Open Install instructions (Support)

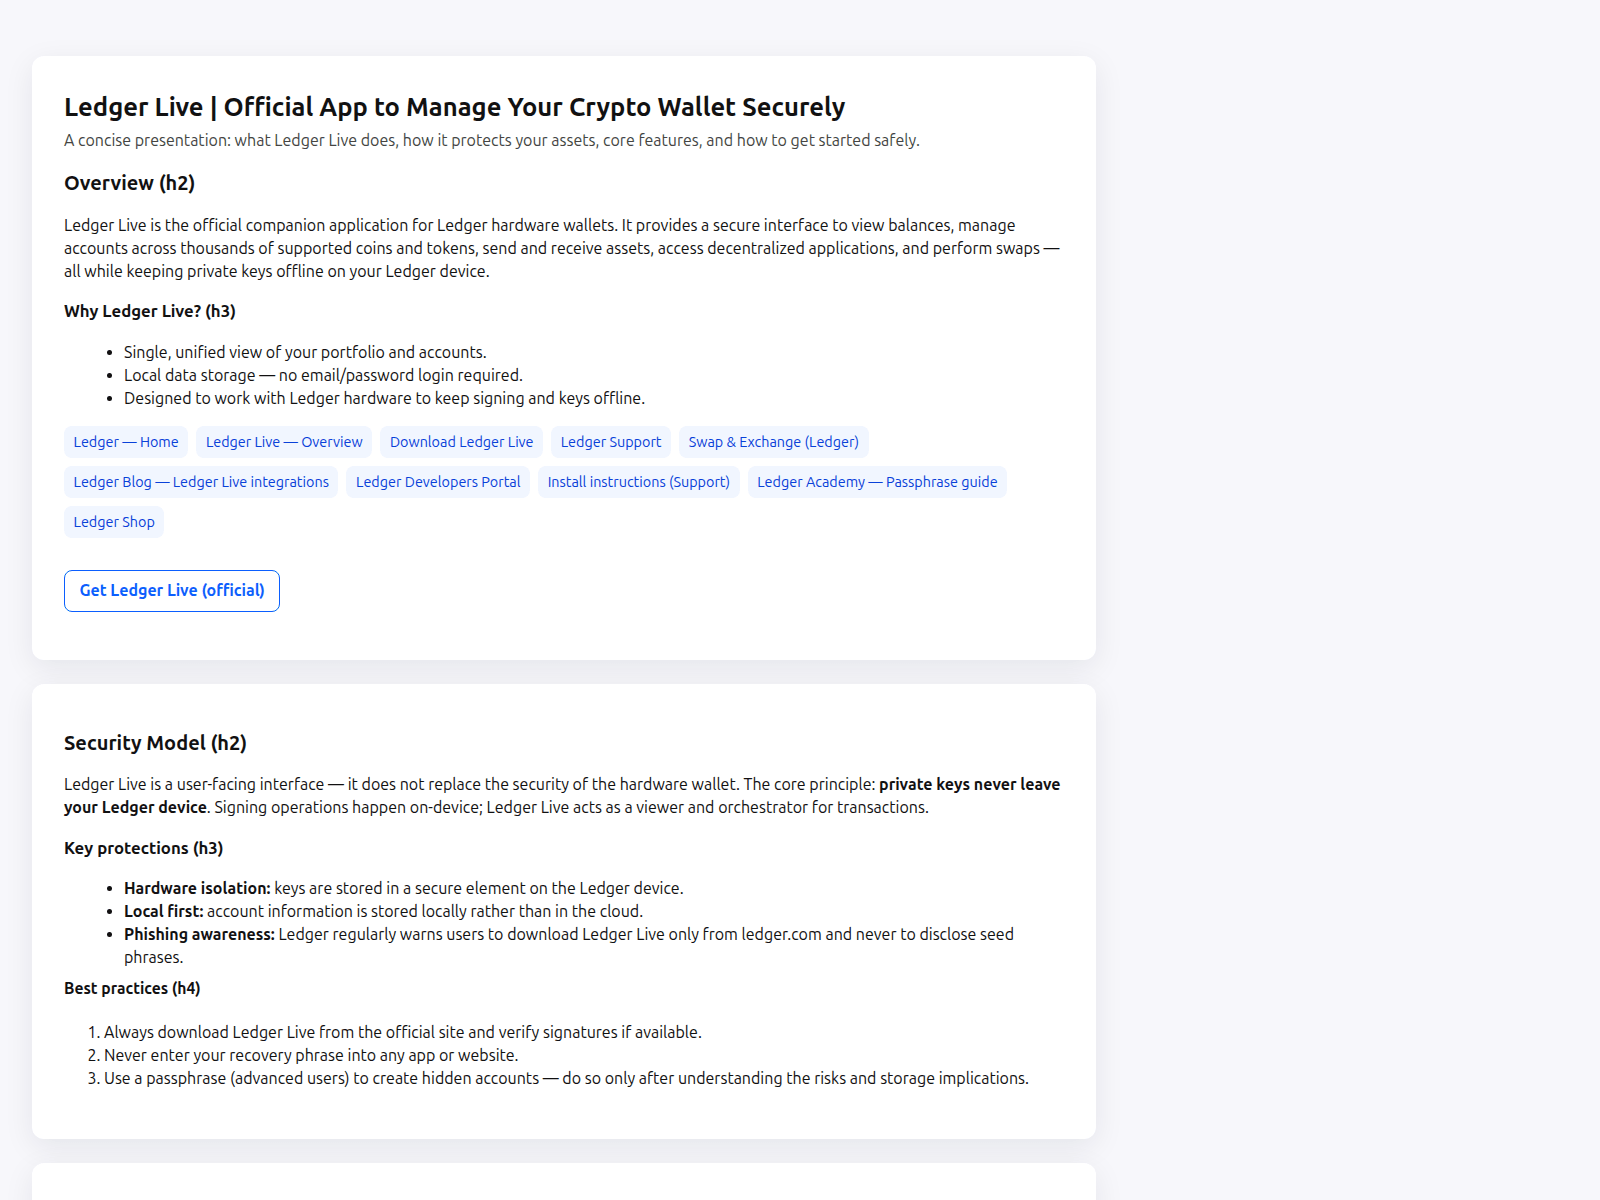pyautogui.click(x=638, y=481)
